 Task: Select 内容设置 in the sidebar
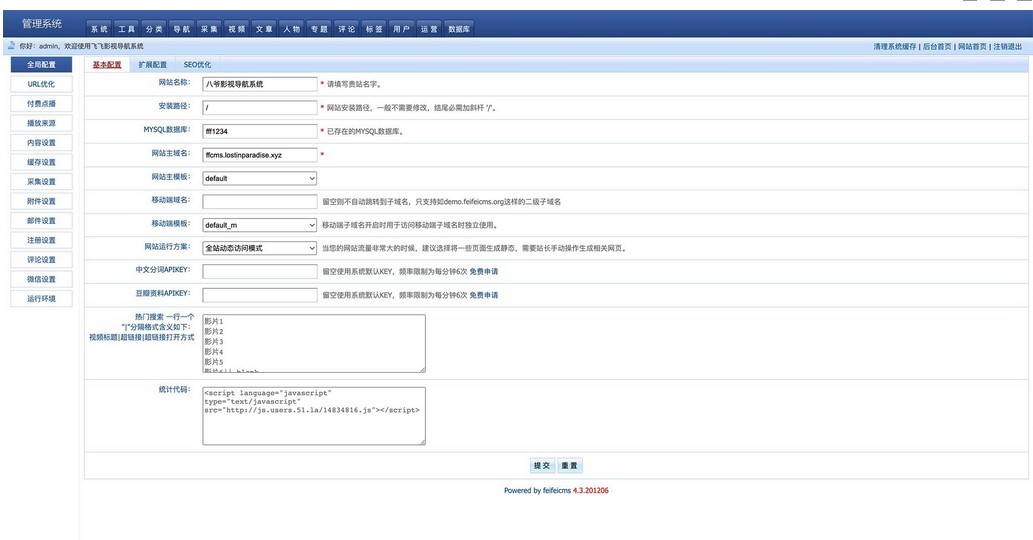click(42, 142)
